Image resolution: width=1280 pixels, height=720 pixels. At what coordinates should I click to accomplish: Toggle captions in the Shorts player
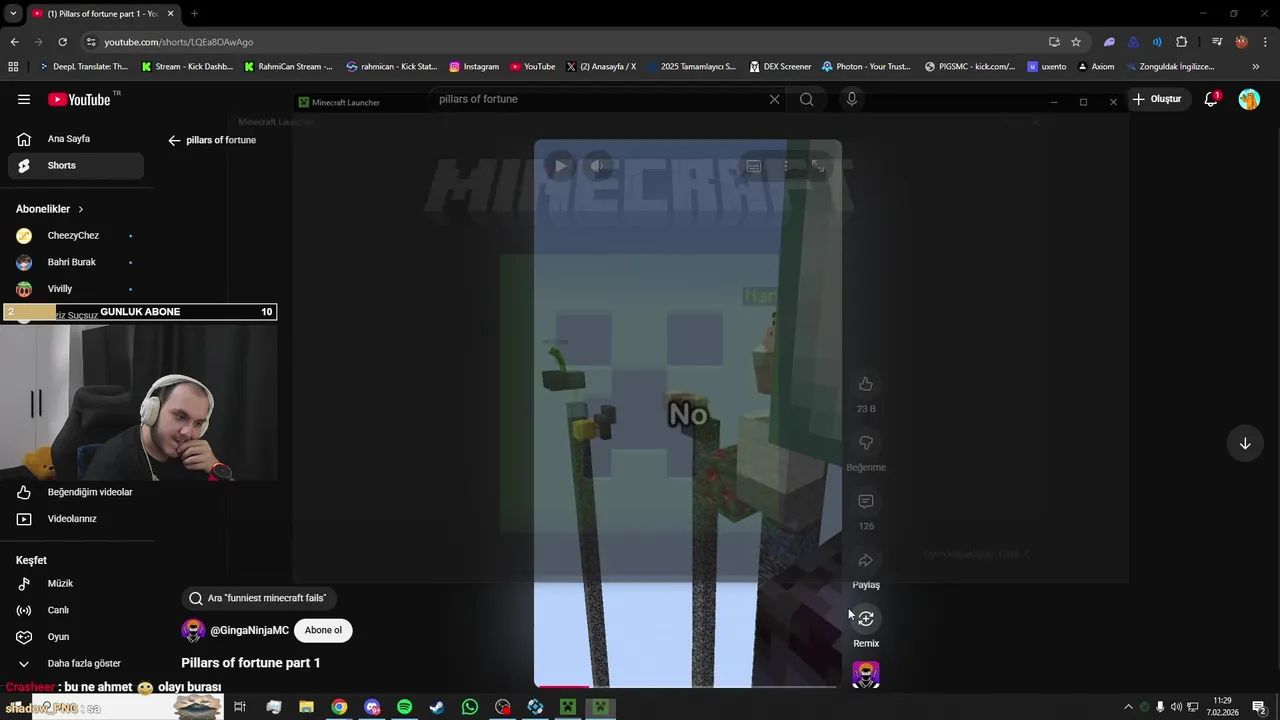click(x=754, y=166)
